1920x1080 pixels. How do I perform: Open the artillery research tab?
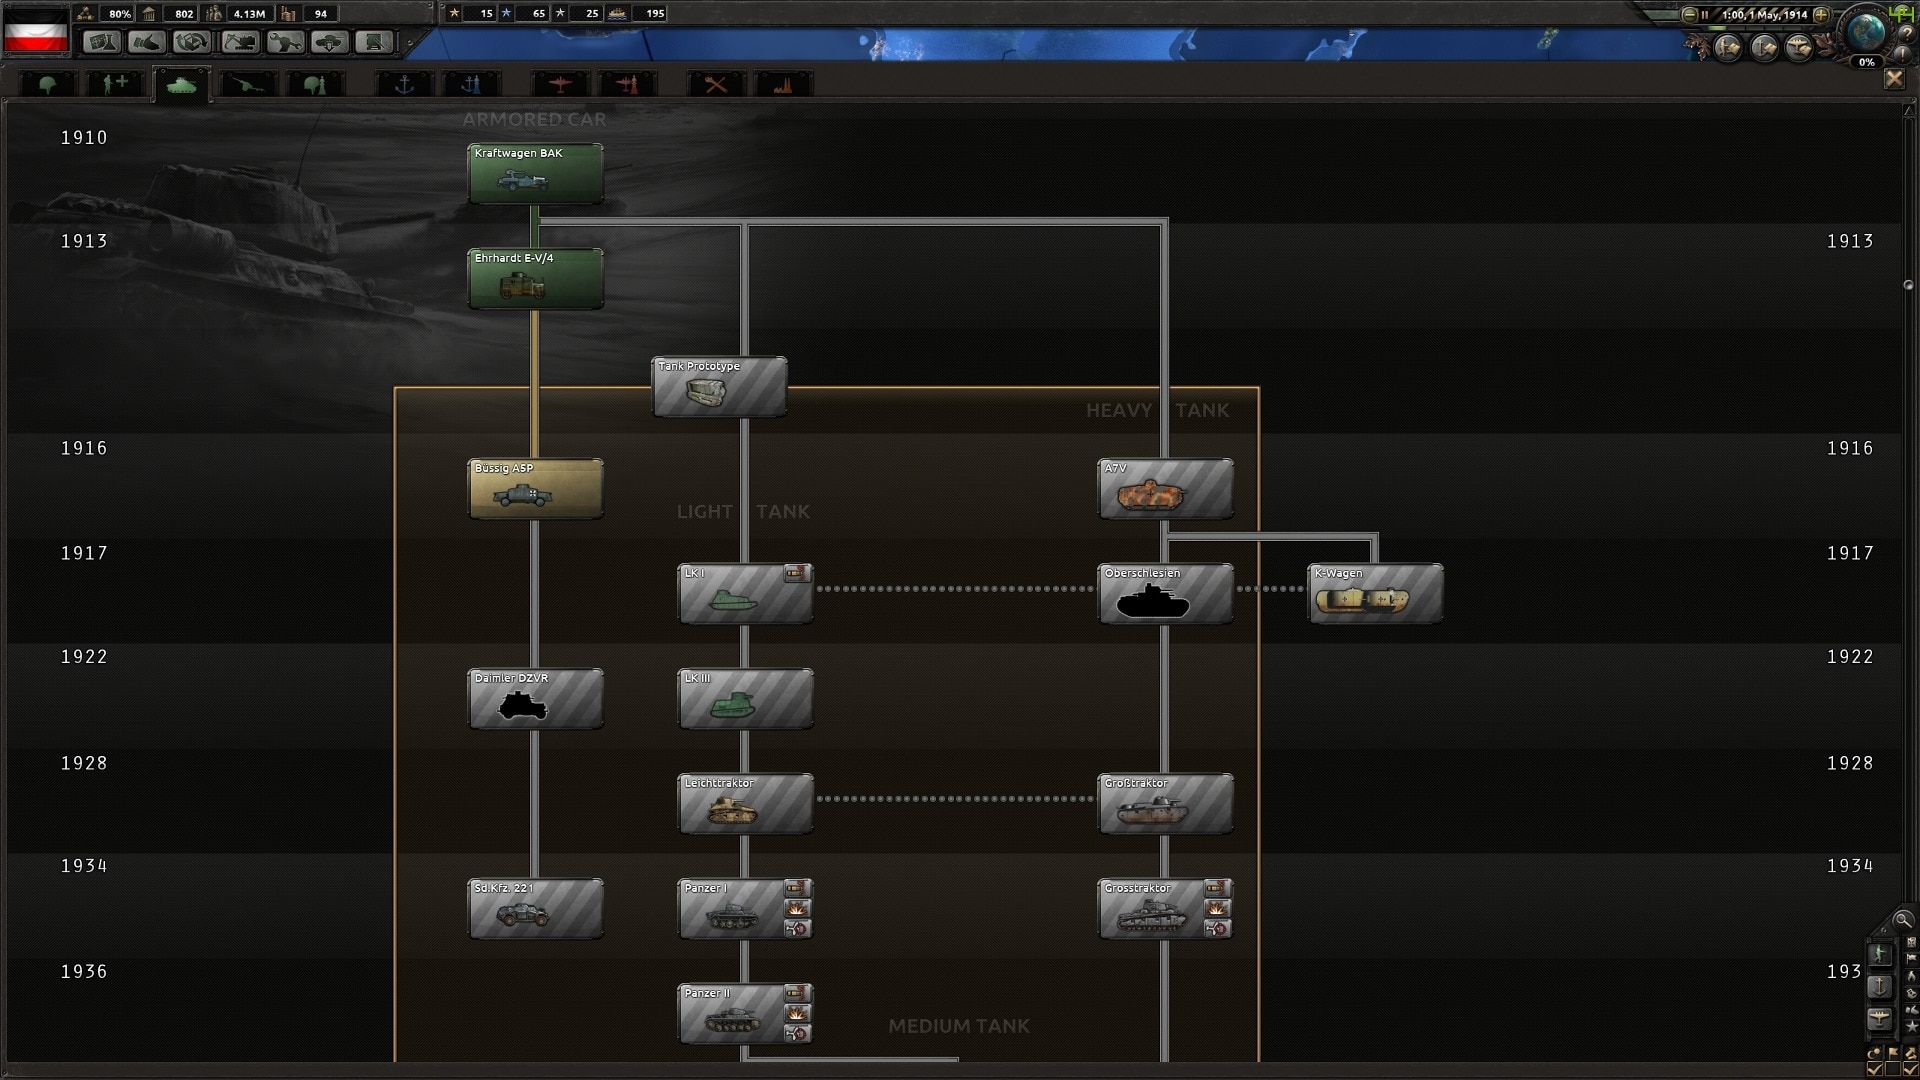tap(248, 85)
